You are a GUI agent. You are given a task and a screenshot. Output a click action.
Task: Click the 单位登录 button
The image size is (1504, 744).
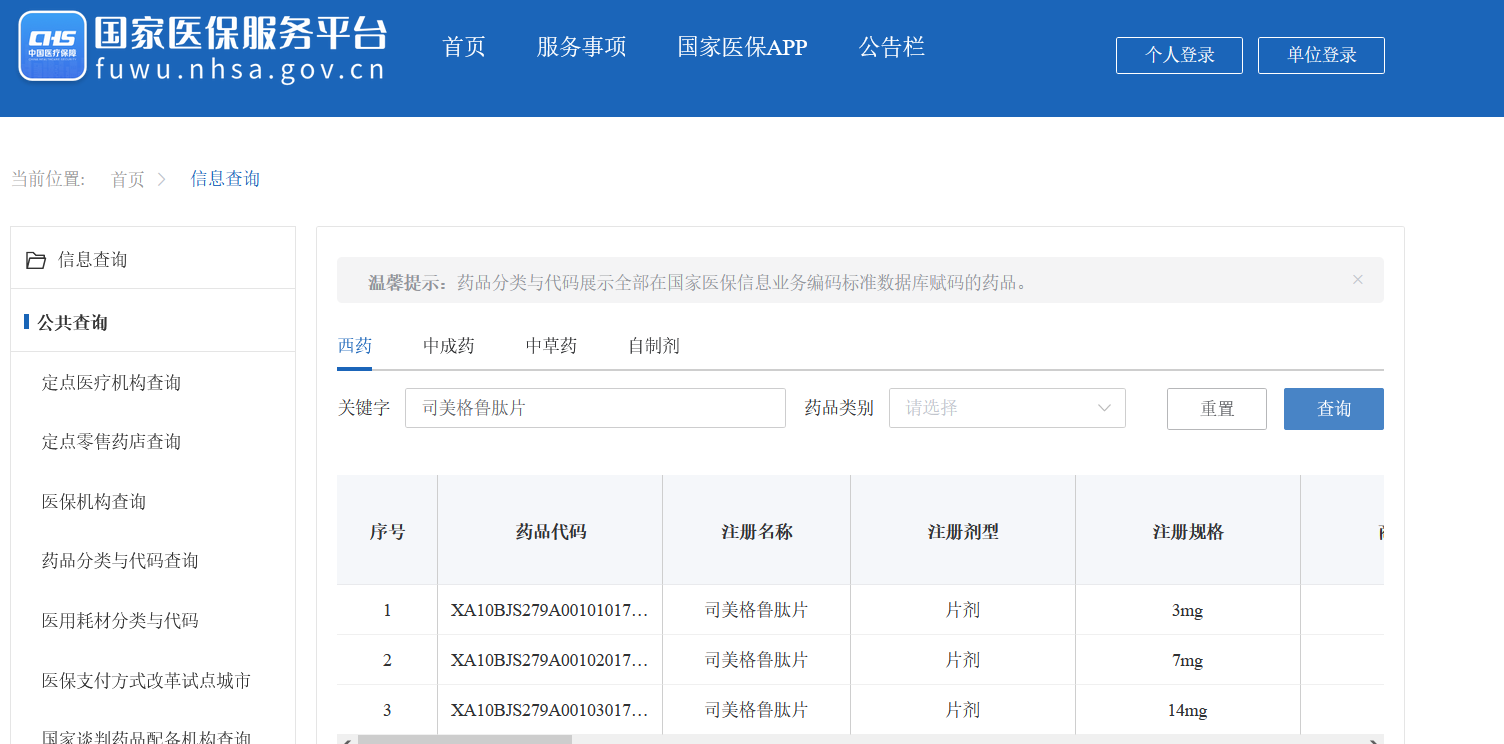tap(1321, 55)
